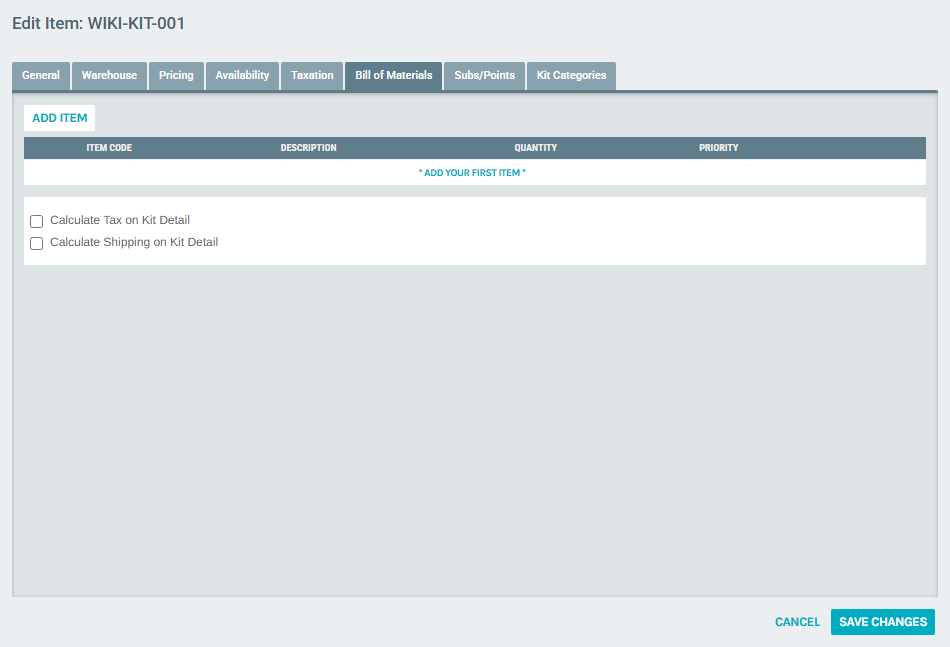The height and width of the screenshot is (647, 950).
Task: Open the Warehouse tab
Action: tap(109, 75)
